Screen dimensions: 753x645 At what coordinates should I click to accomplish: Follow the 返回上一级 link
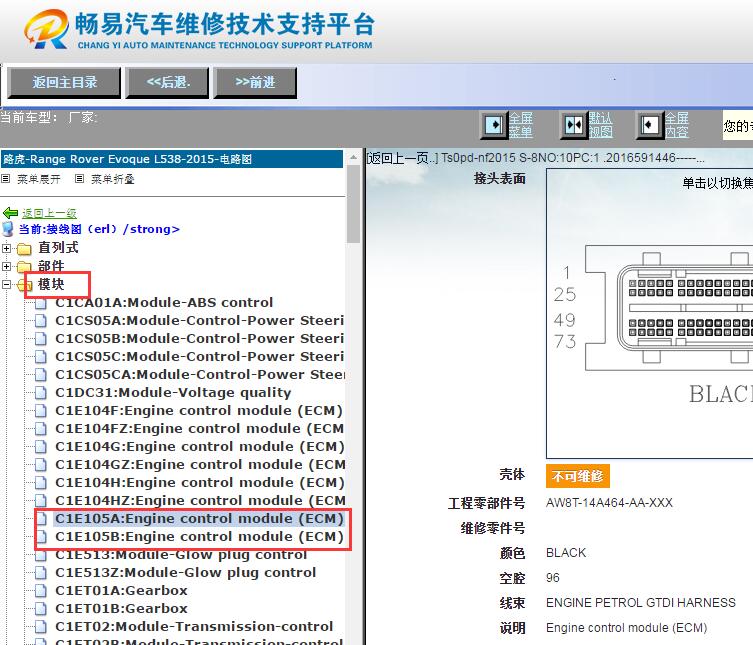[49, 213]
